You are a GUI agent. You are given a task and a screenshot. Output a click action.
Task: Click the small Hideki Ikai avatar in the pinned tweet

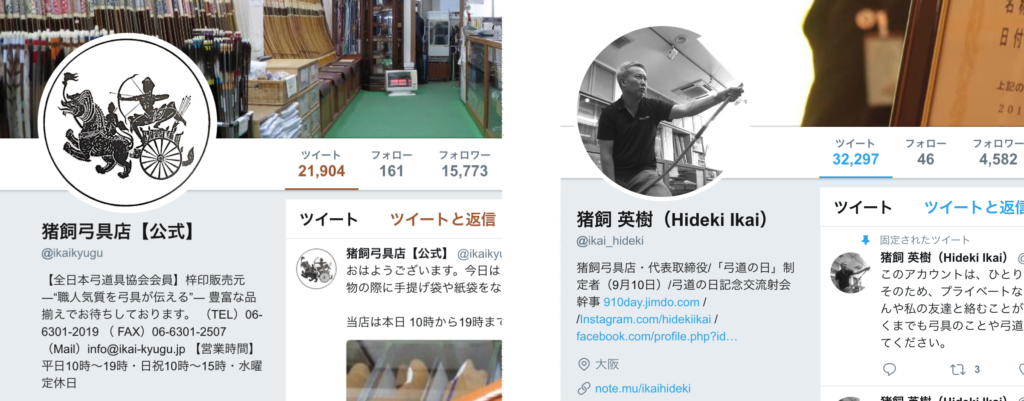(850, 272)
